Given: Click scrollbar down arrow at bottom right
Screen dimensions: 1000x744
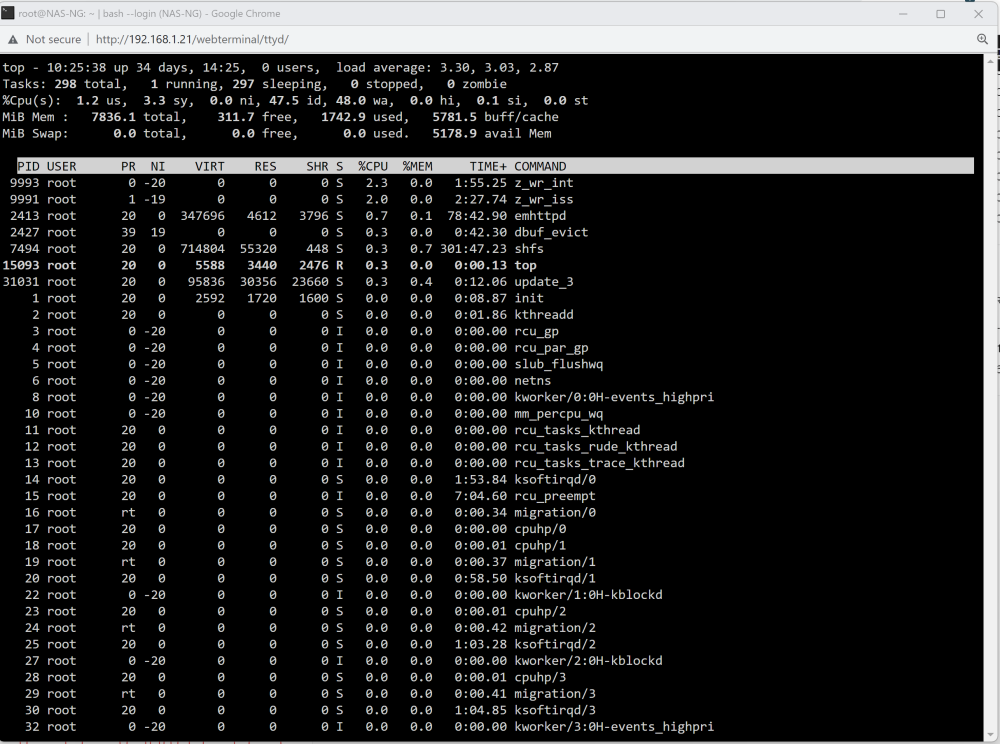Looking at the screenshot, I should click(x=990, y=734).
